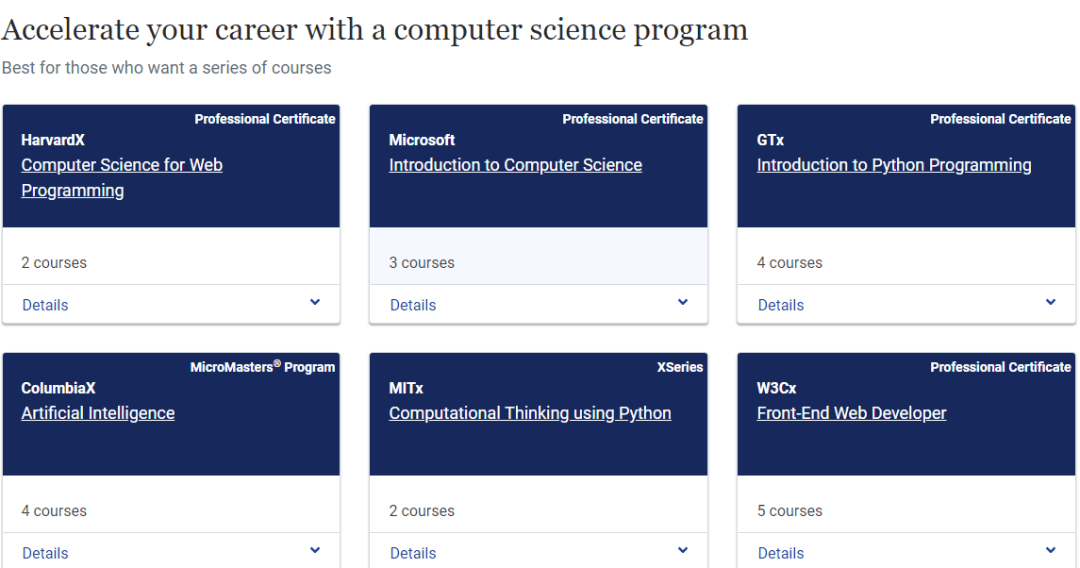
Task: Show Details for ColumbiaX 4 courses
Action: coord(45,553)
